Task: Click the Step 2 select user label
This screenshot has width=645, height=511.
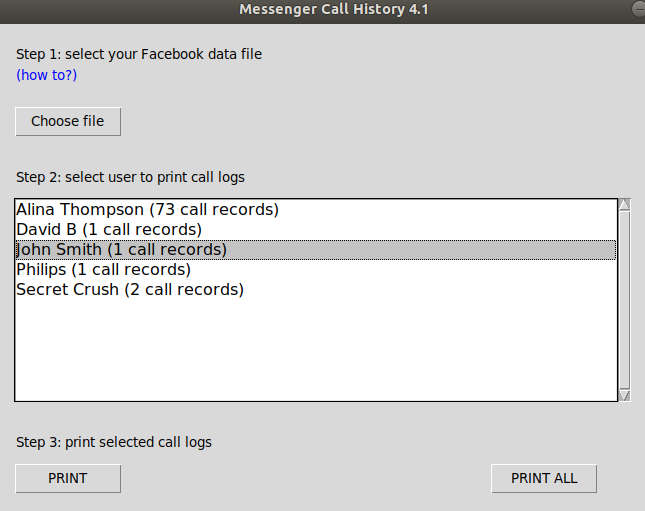Action: tap(130, 177)
